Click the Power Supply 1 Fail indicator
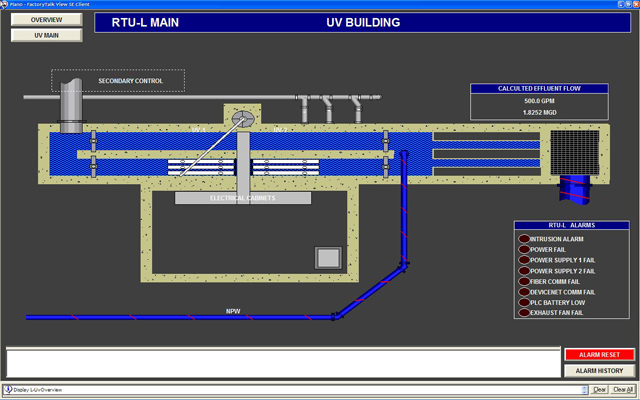640x400 pixels. click(524, 260)
